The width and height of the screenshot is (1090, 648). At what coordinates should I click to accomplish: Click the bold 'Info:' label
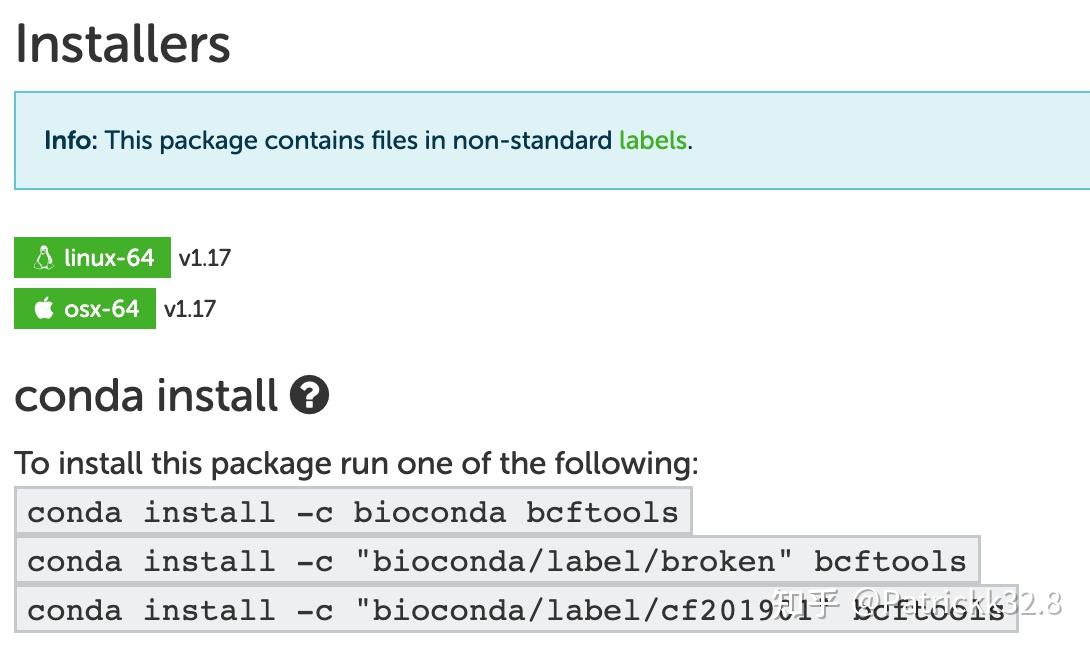click(x=70, y=140)
